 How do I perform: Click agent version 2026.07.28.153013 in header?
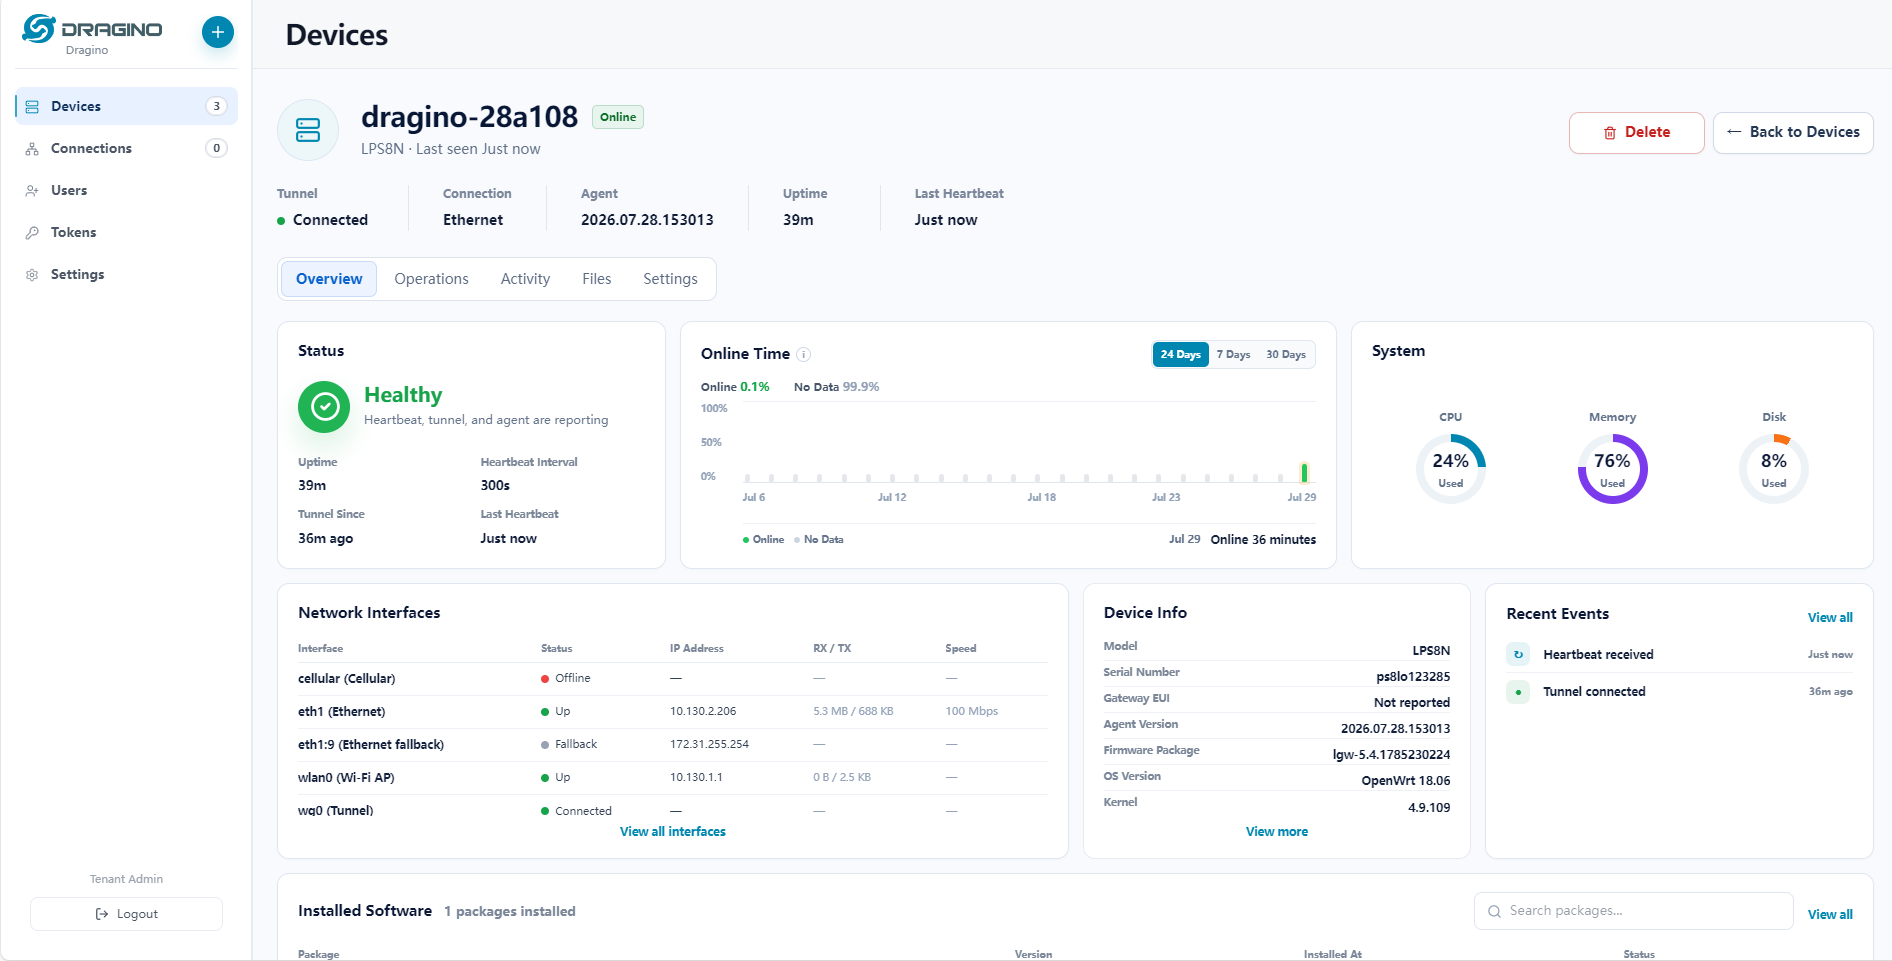coord(647,220)
